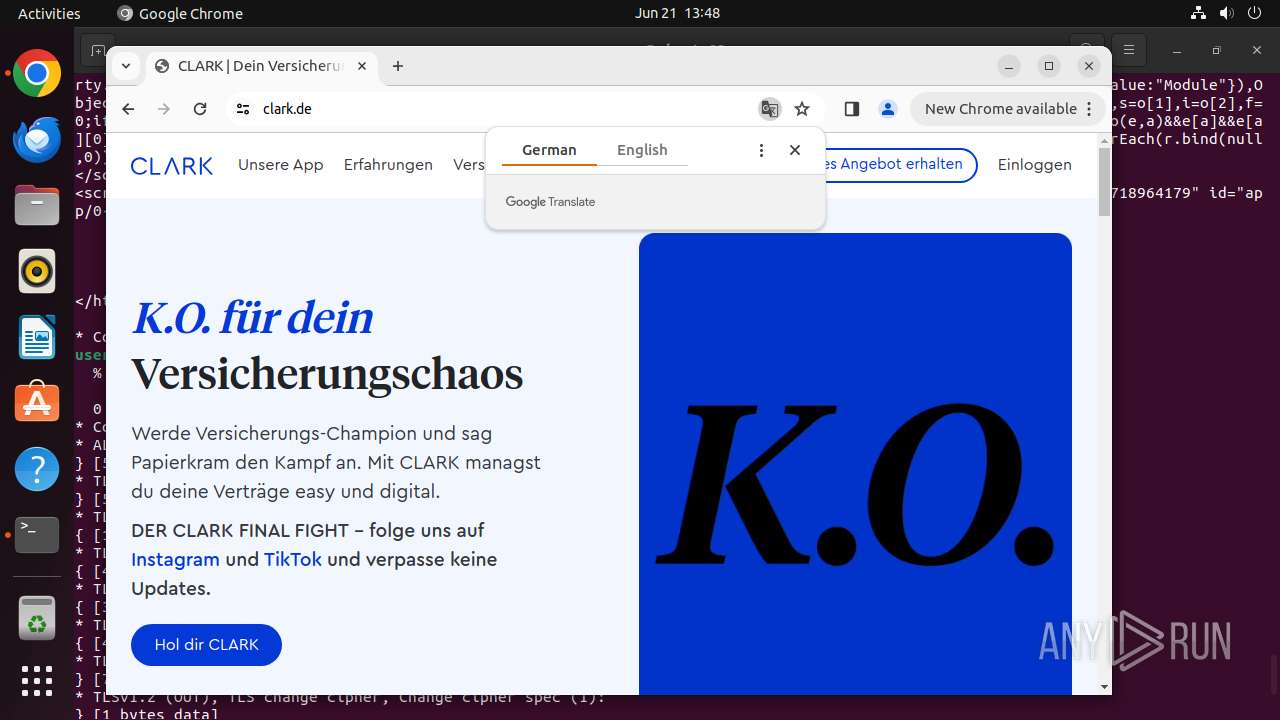This screenshot has width=1280, height=720.
Task: Click the blue K.O. hero image
Action: click(x=855, y=464)
